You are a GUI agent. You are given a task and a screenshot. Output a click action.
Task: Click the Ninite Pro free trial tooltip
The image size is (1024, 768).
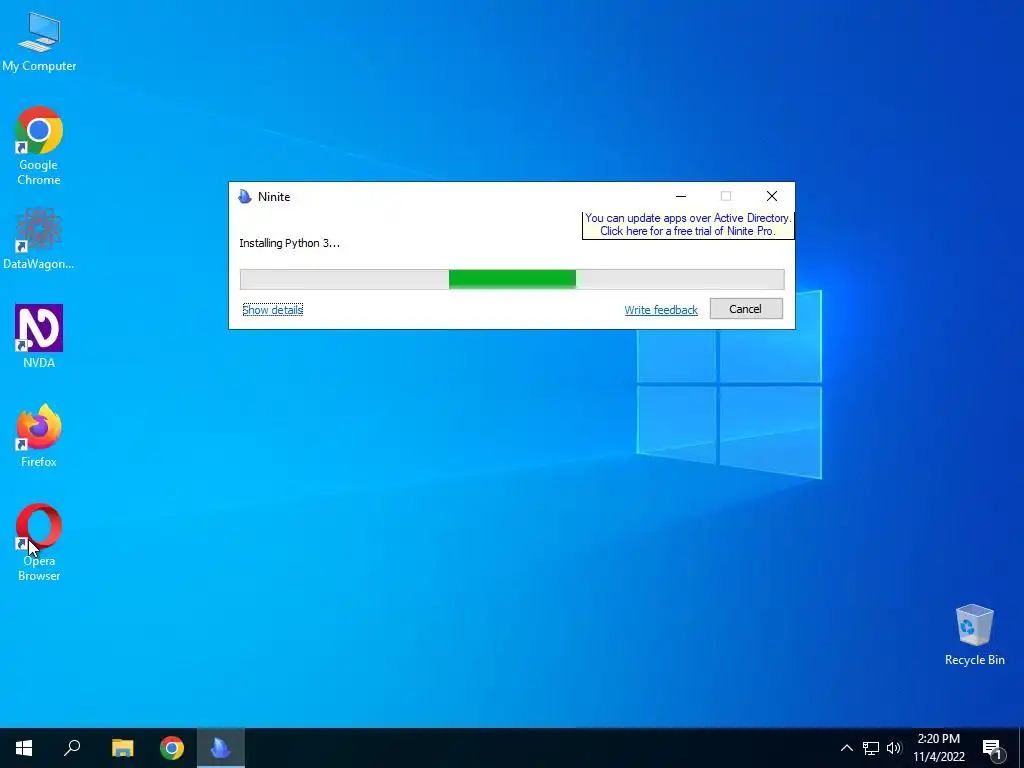pyautogui.click(x=688, y=225)
